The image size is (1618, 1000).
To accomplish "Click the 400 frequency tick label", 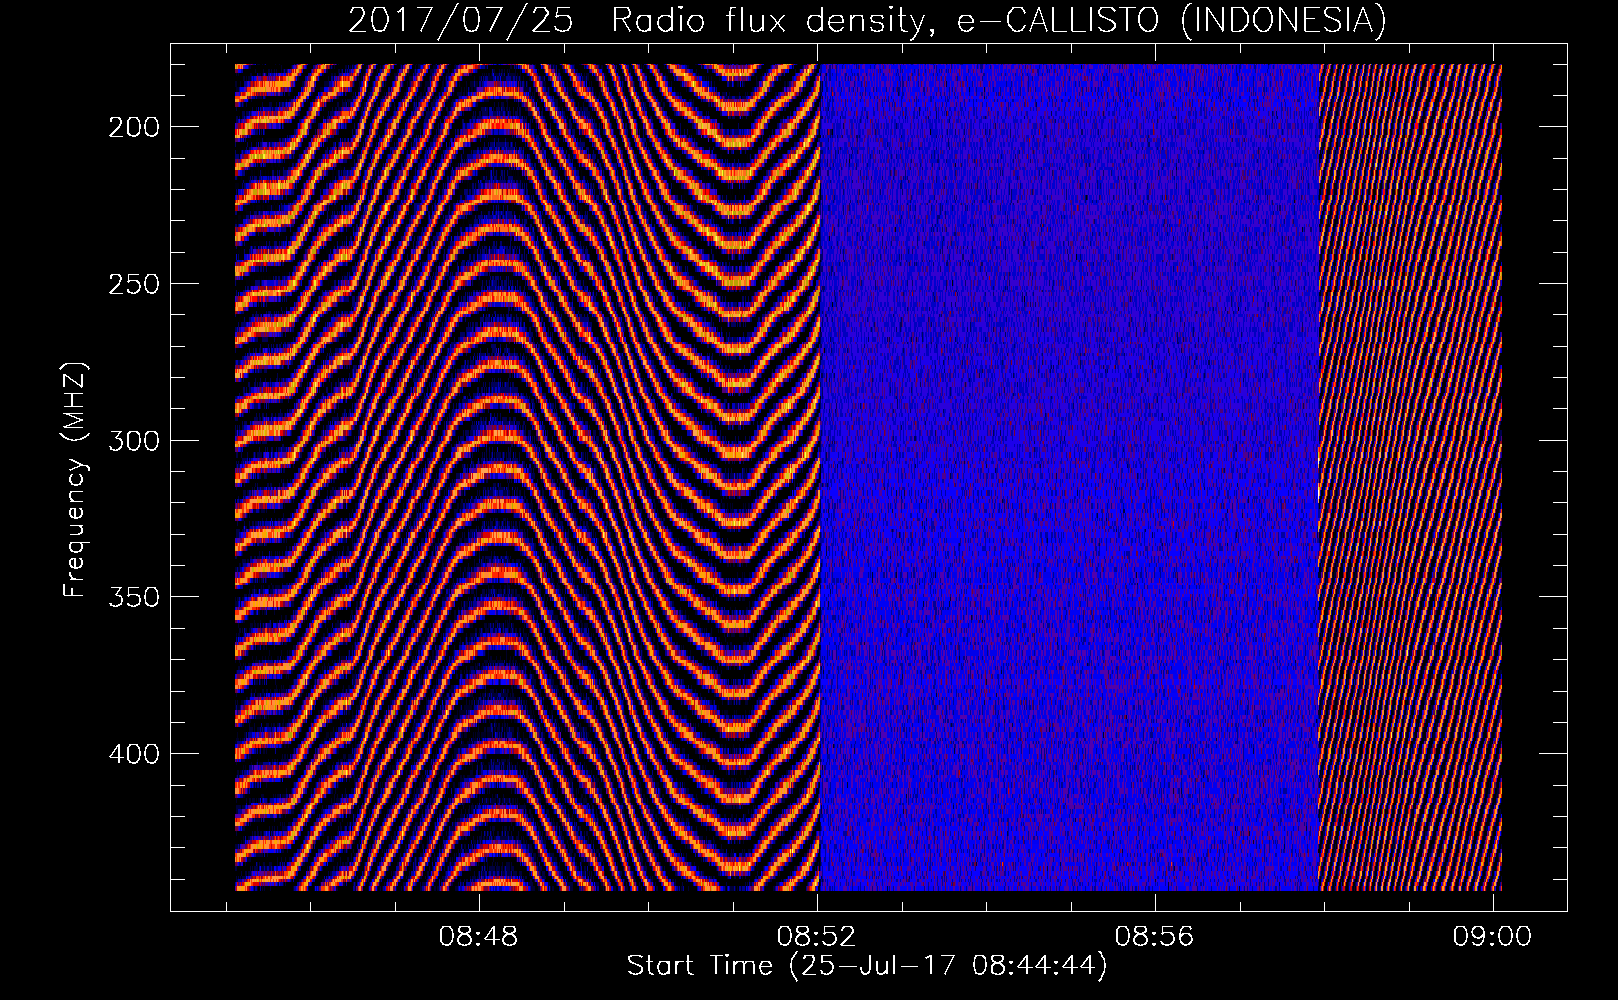I will click(132, 753).
